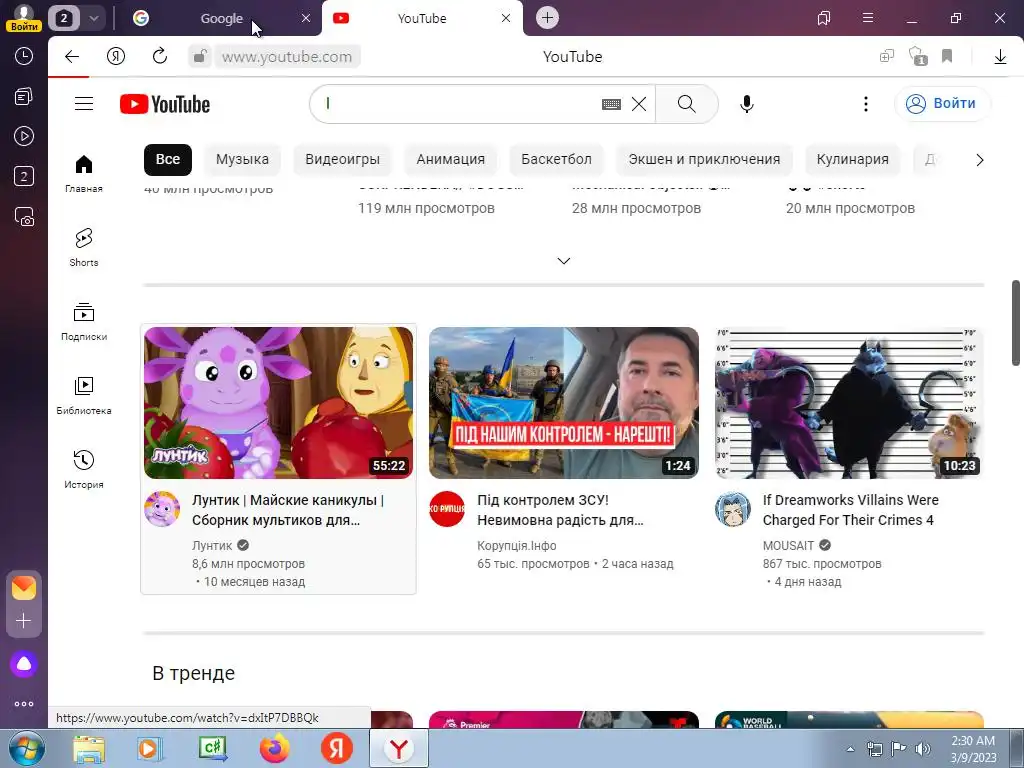Filter by Баскетбол chip
The height and width of the screenshot is (768, 1024).
click(x=556, y=159)
